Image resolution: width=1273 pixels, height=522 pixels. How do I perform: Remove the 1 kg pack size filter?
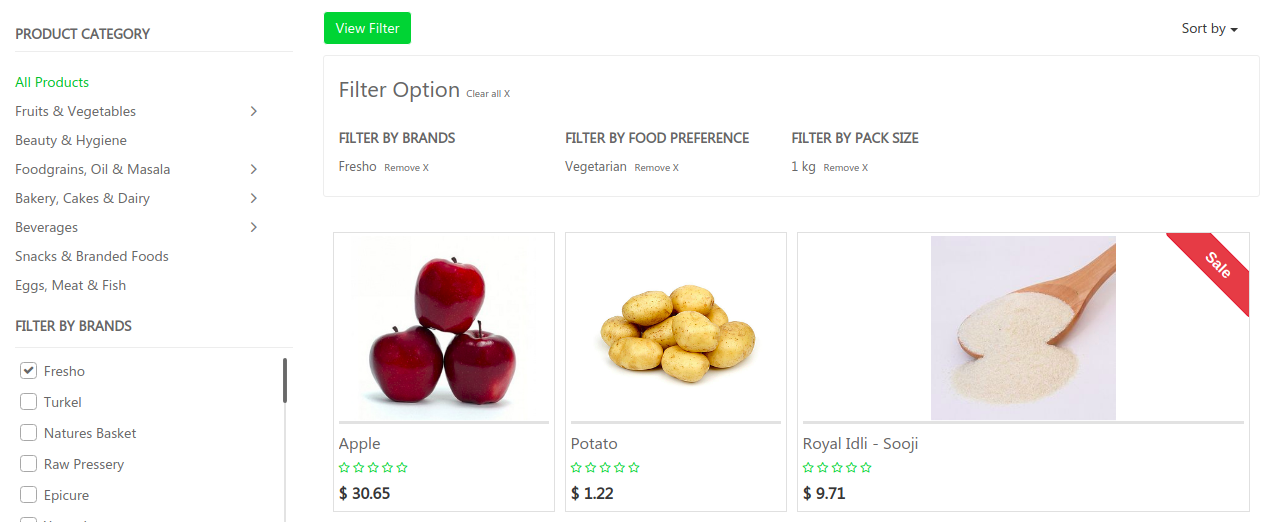click(845, 168)
